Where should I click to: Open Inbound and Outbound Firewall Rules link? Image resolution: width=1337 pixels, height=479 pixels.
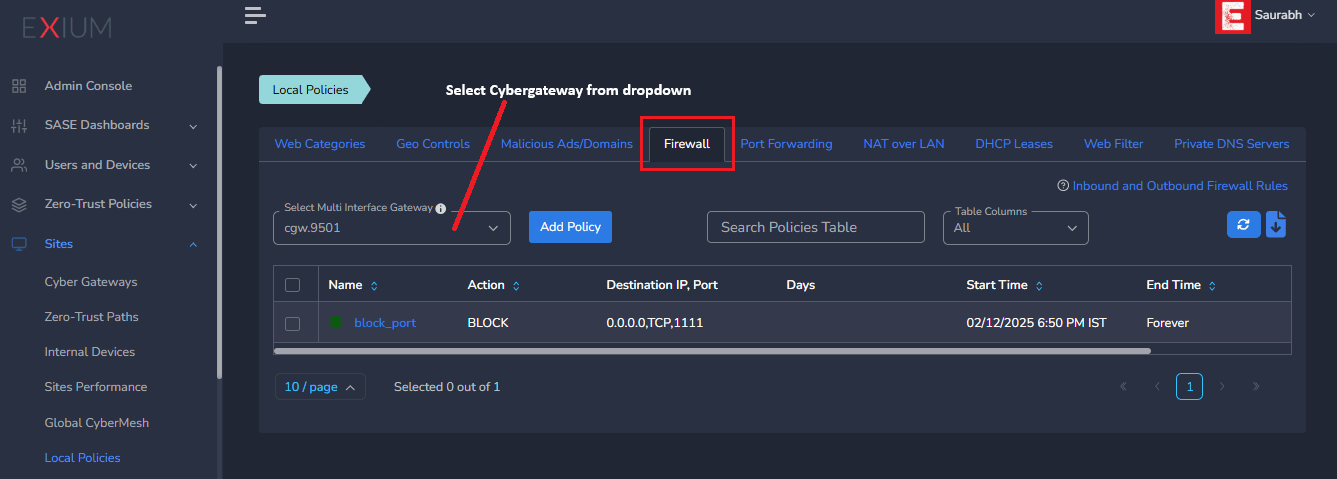(1180, 186)
